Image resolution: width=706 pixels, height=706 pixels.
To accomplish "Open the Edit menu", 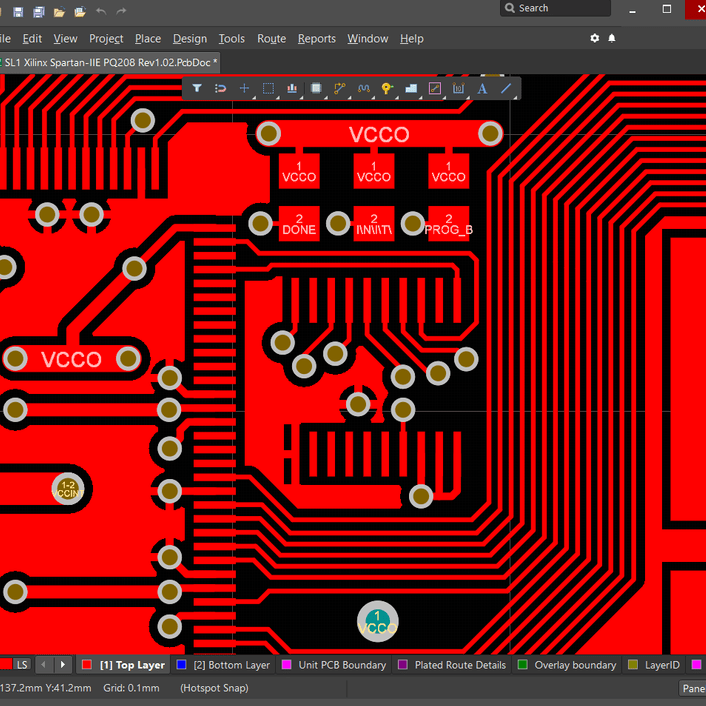I will pos(32,39).
